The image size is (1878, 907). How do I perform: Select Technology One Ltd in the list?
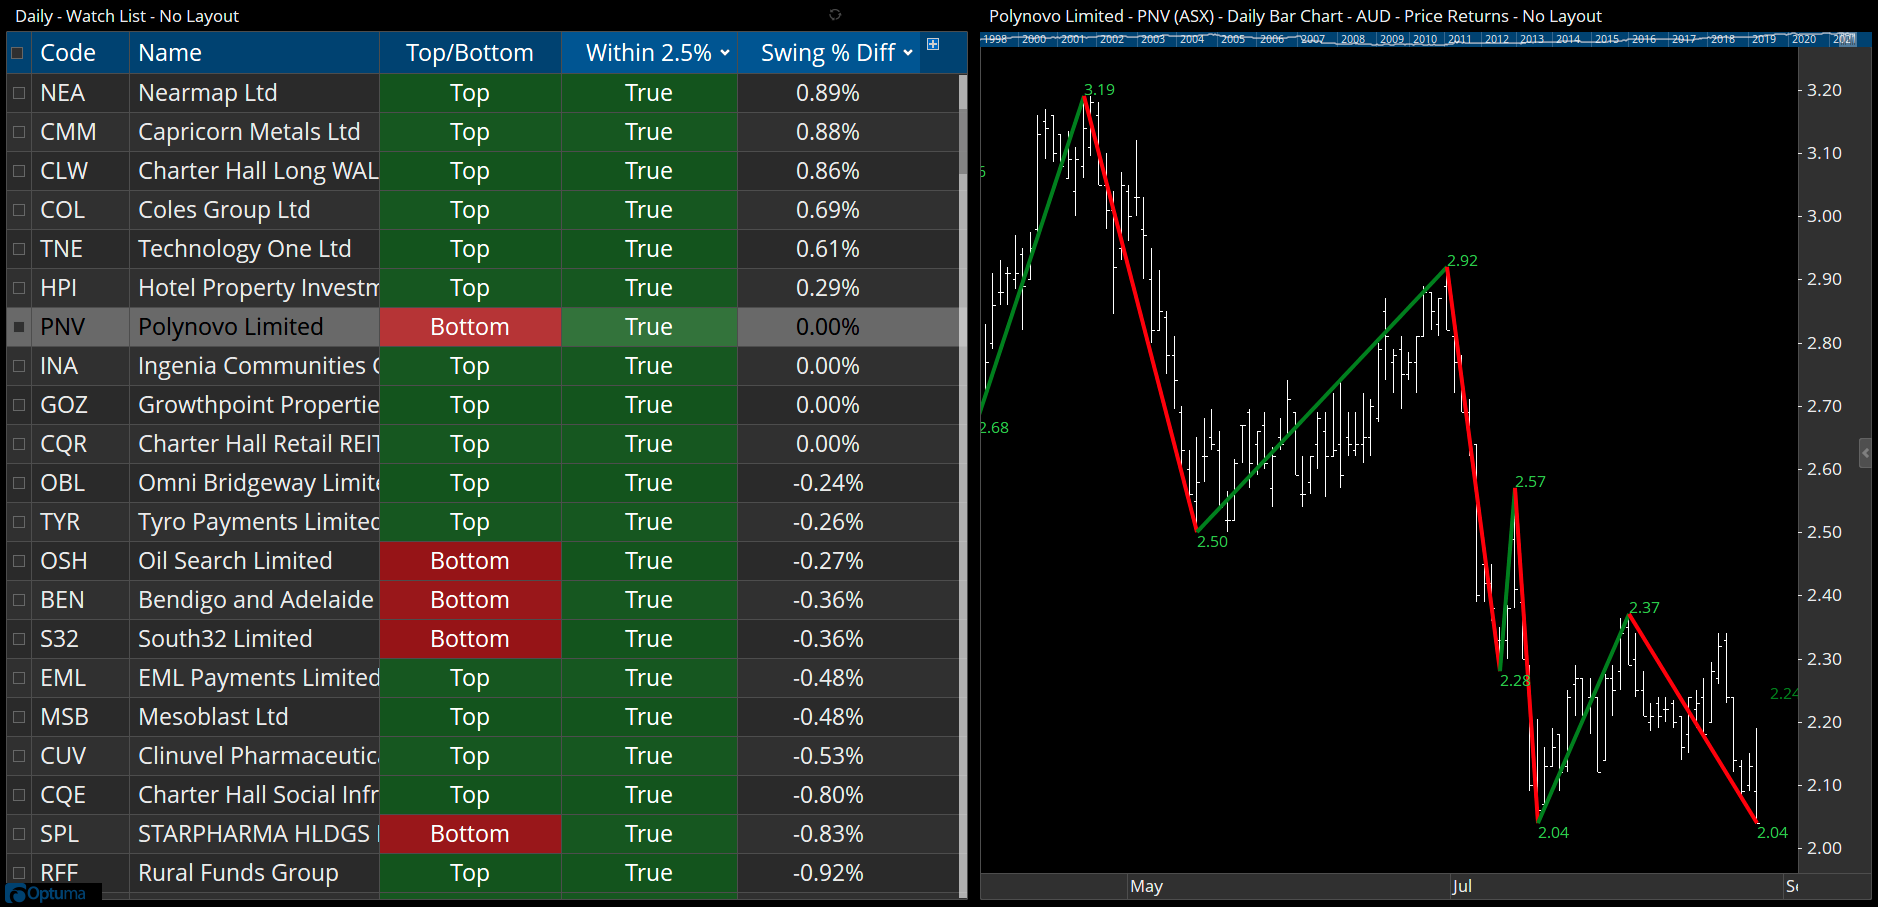point(254,249)
